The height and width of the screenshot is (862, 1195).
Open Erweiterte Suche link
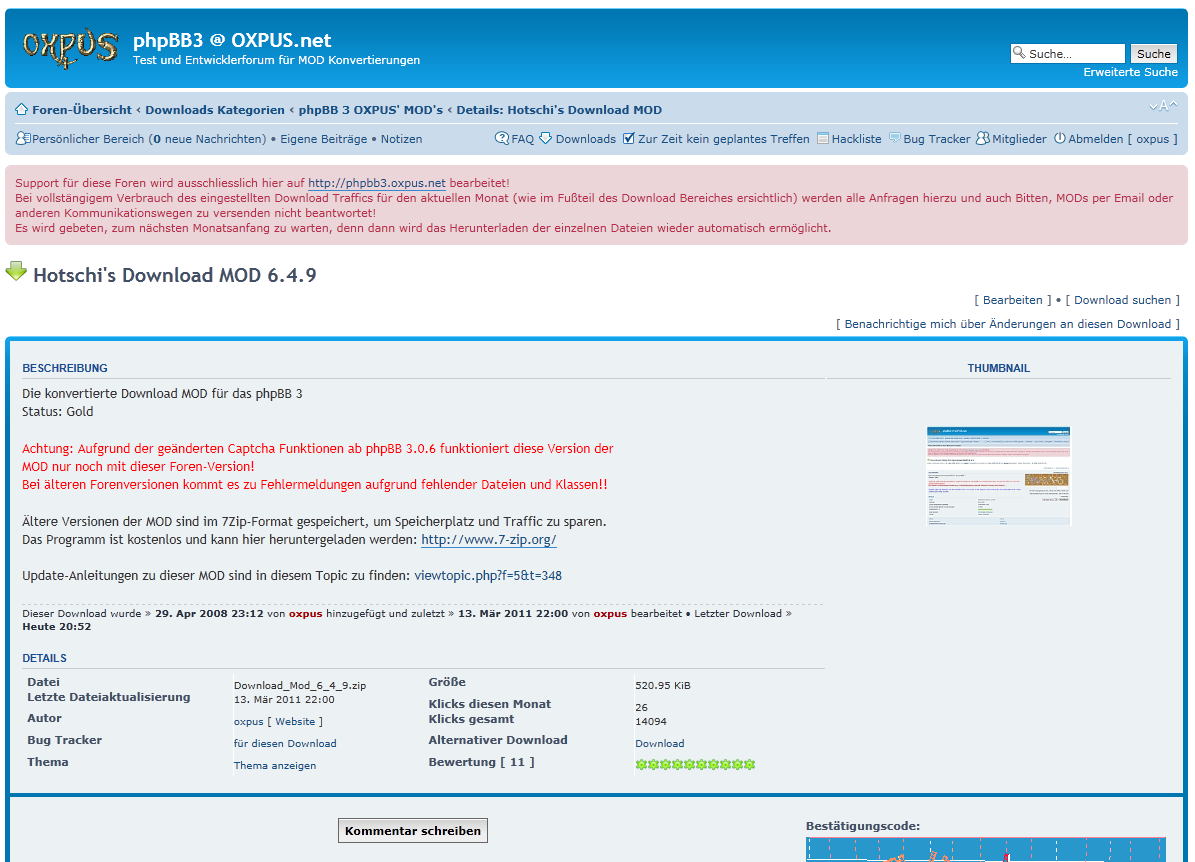pos(1130,72)
